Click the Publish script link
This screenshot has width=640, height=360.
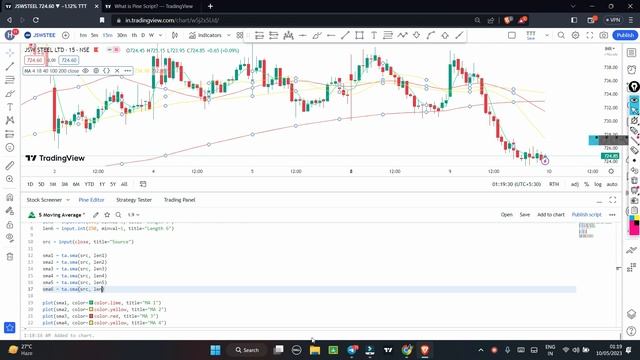point(587,215)
